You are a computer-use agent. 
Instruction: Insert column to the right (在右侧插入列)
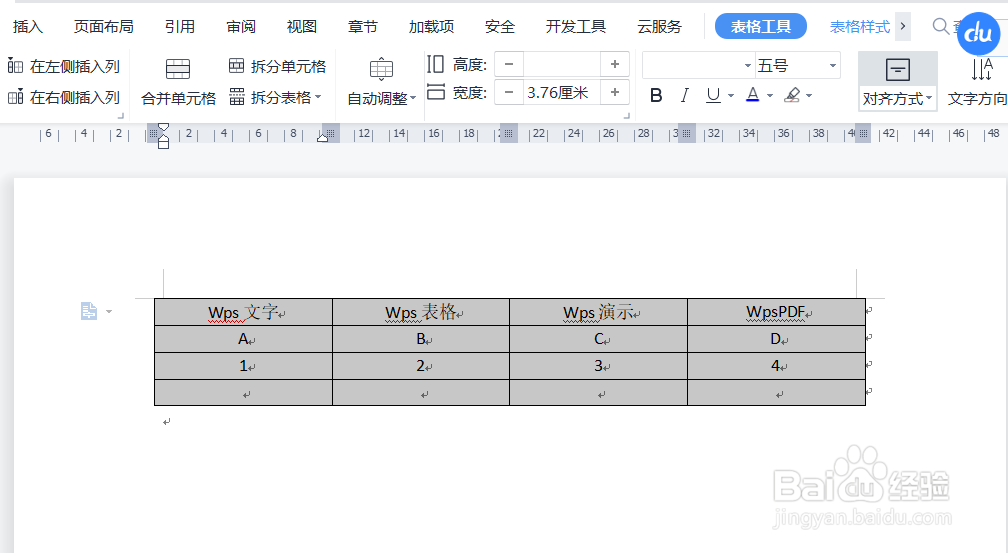(63, 97)
